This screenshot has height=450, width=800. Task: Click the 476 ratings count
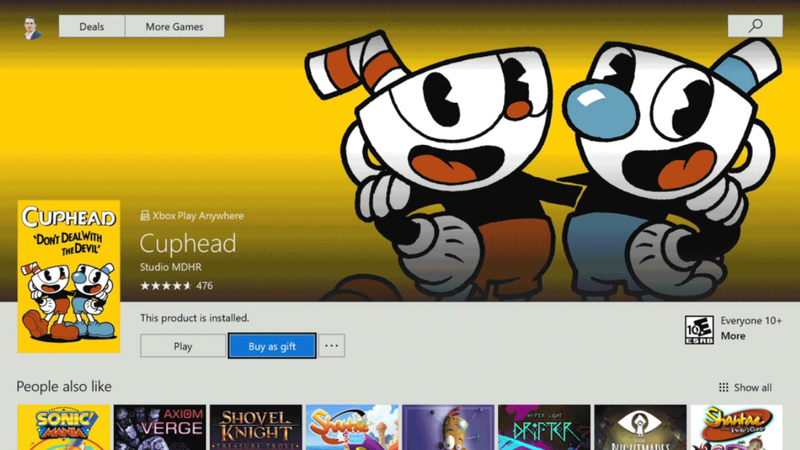(x=205, y=286)
